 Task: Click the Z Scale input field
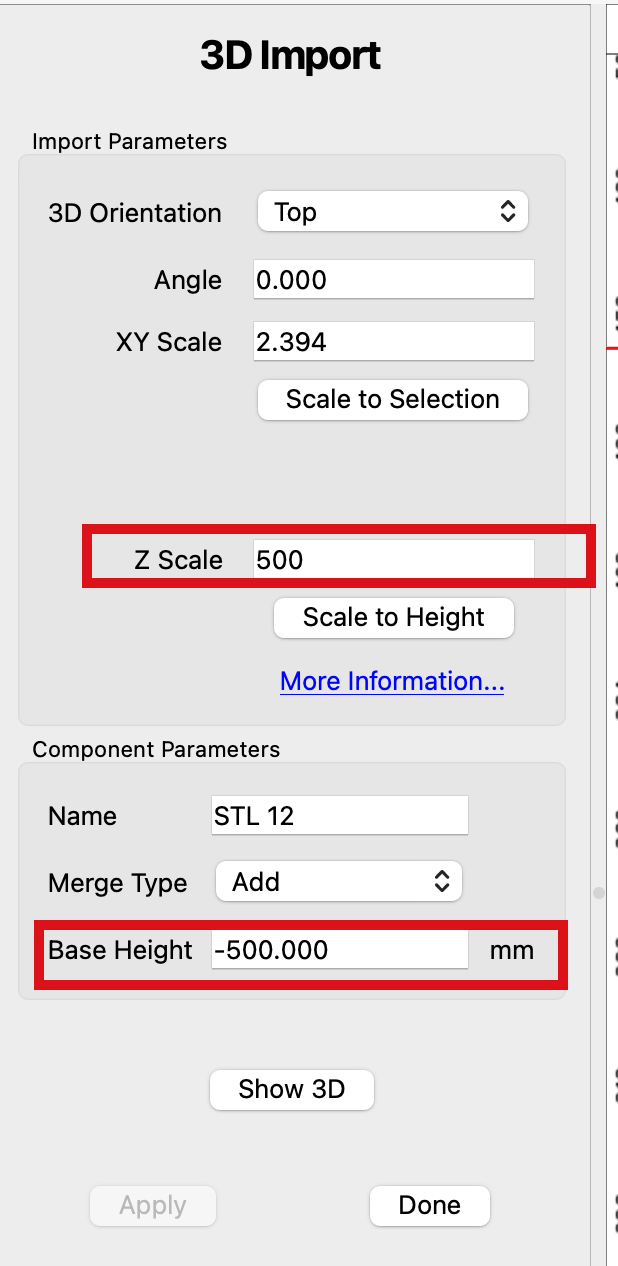point(393,560)
